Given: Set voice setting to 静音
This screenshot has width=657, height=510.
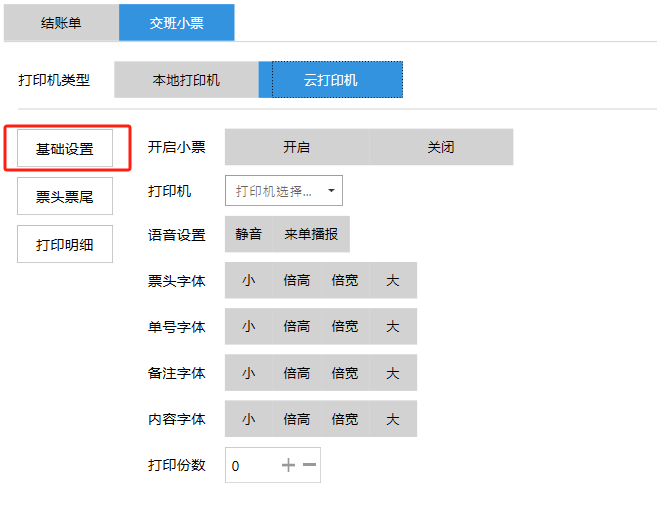Looking at the screenshot, I should tap(249, 234).
